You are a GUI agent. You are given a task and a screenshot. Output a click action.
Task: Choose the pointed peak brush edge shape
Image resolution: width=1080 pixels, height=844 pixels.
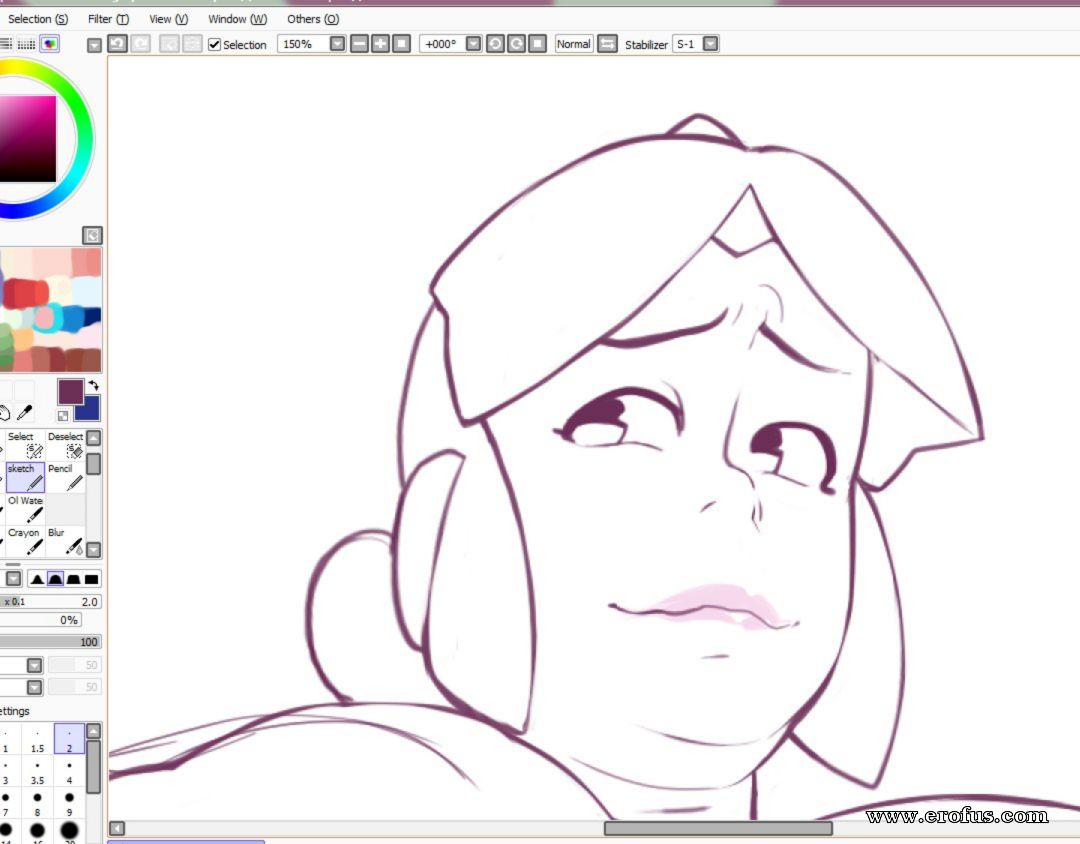(37, 579)
